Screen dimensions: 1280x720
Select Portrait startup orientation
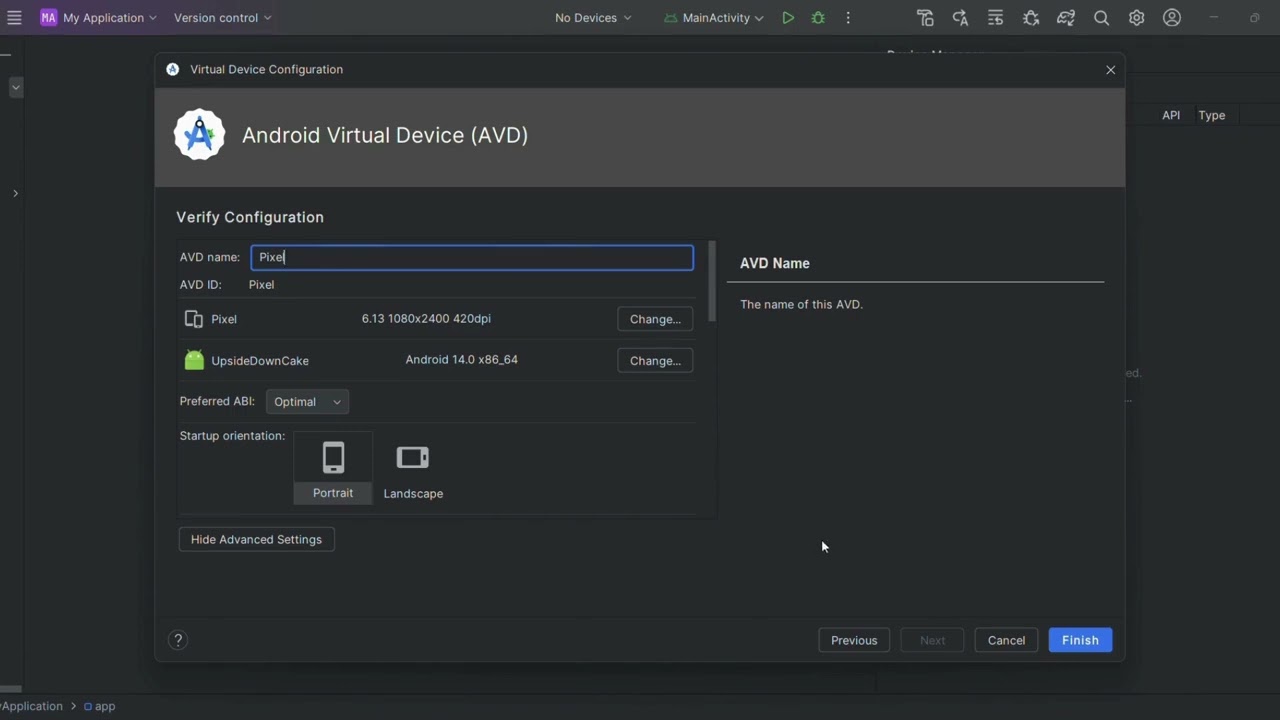coord(333,468)
